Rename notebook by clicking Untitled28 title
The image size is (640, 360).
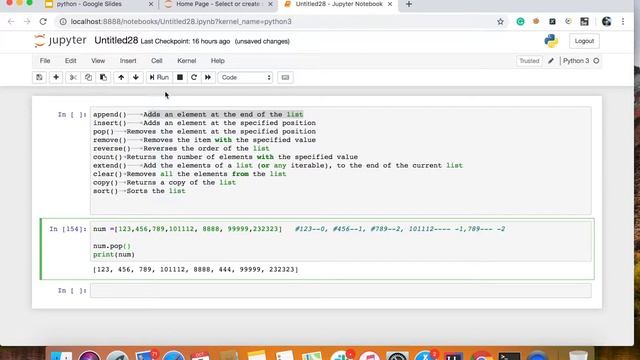tap(116, 40)
